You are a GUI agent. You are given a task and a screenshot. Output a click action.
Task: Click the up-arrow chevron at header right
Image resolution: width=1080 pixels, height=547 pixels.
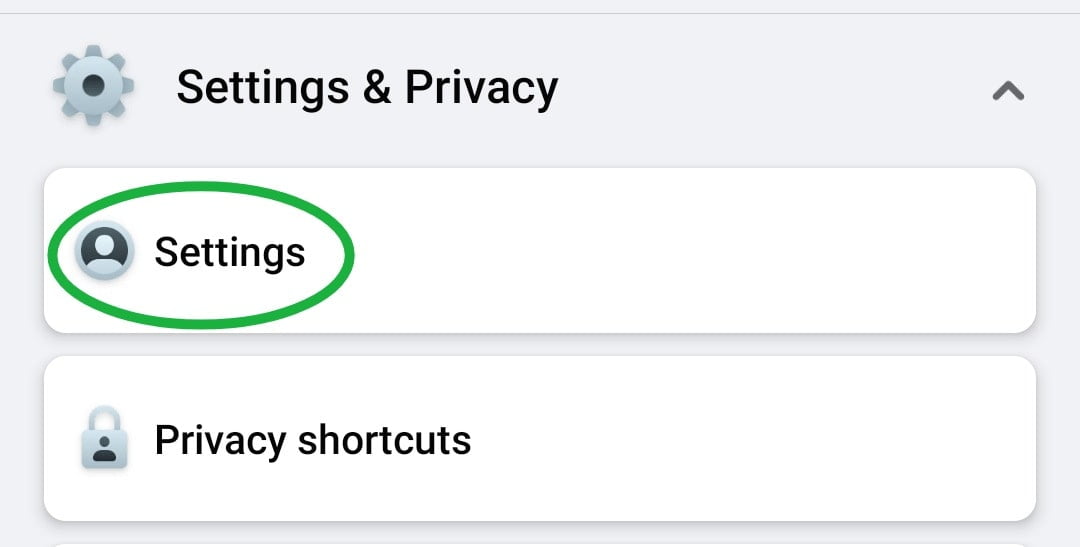1008,90
